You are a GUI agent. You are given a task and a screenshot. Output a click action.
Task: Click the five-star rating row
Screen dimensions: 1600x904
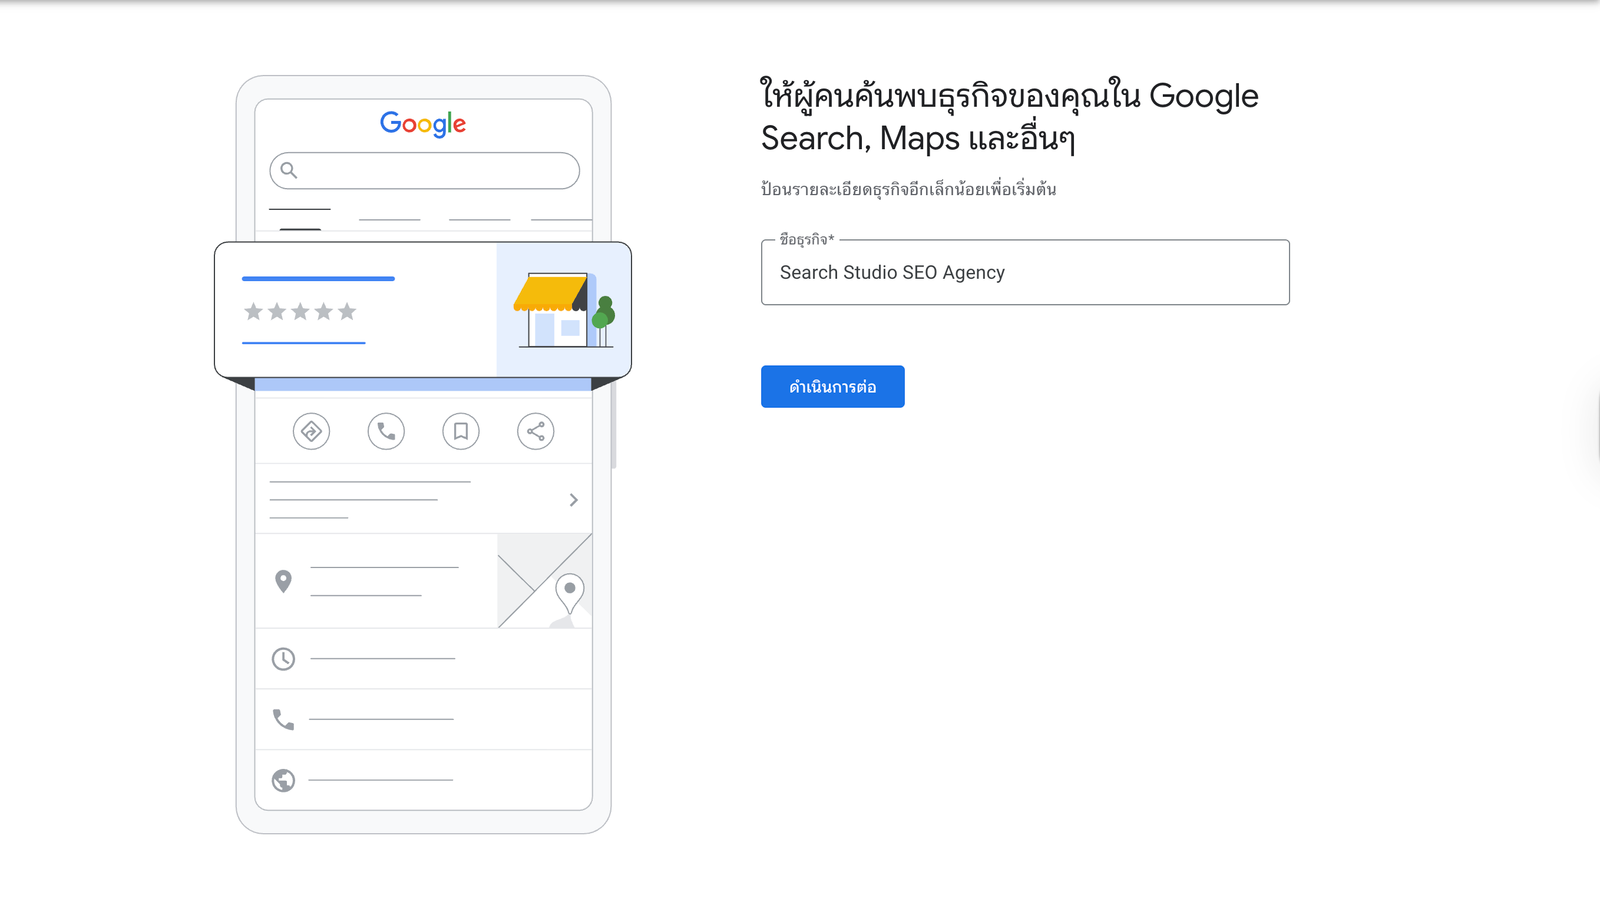[x=300, y=312]
